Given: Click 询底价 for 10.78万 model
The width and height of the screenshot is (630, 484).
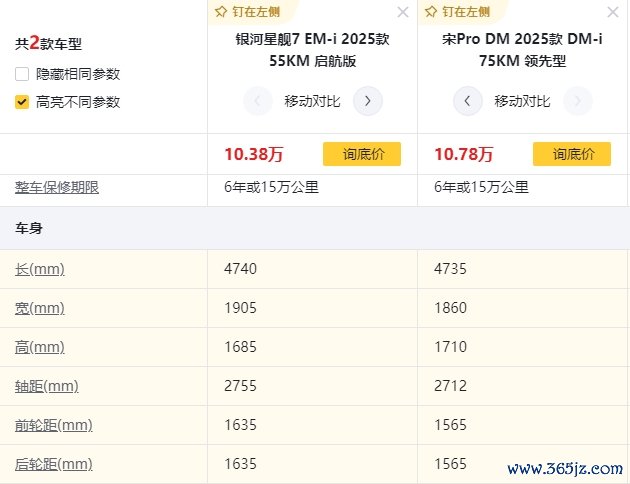Looking at the screenshot, I should tap(572, 154).
